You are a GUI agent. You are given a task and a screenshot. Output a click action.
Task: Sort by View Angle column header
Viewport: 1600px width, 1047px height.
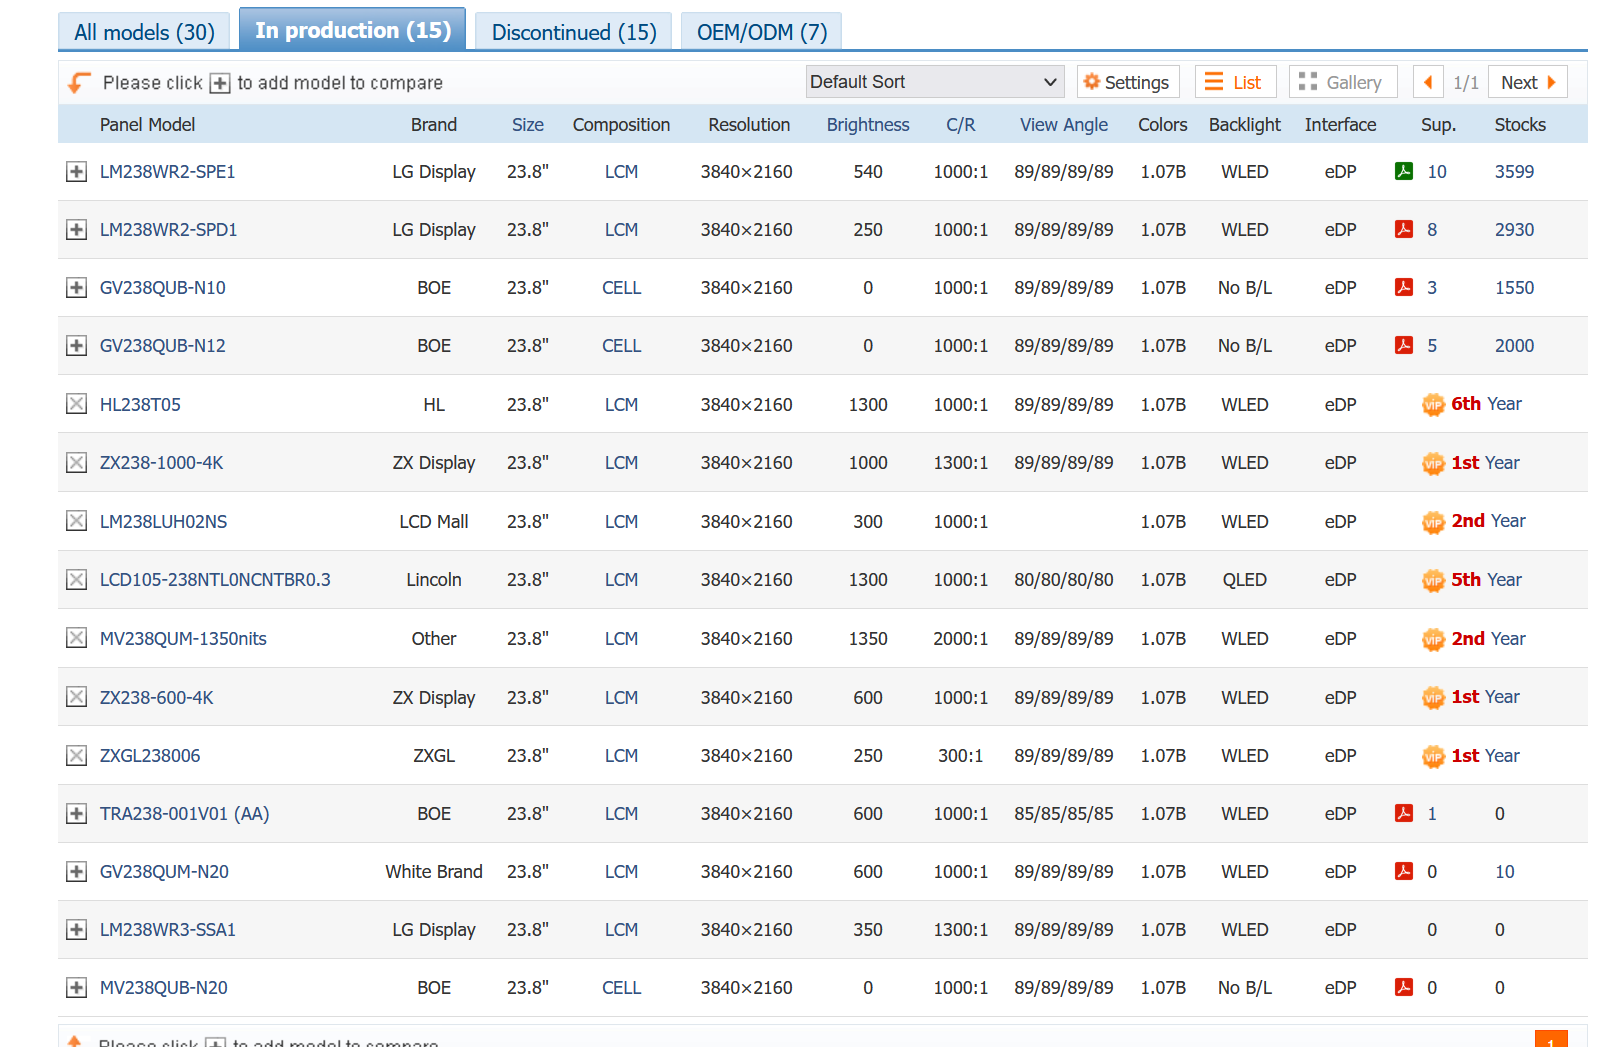tap(1064, 125)
